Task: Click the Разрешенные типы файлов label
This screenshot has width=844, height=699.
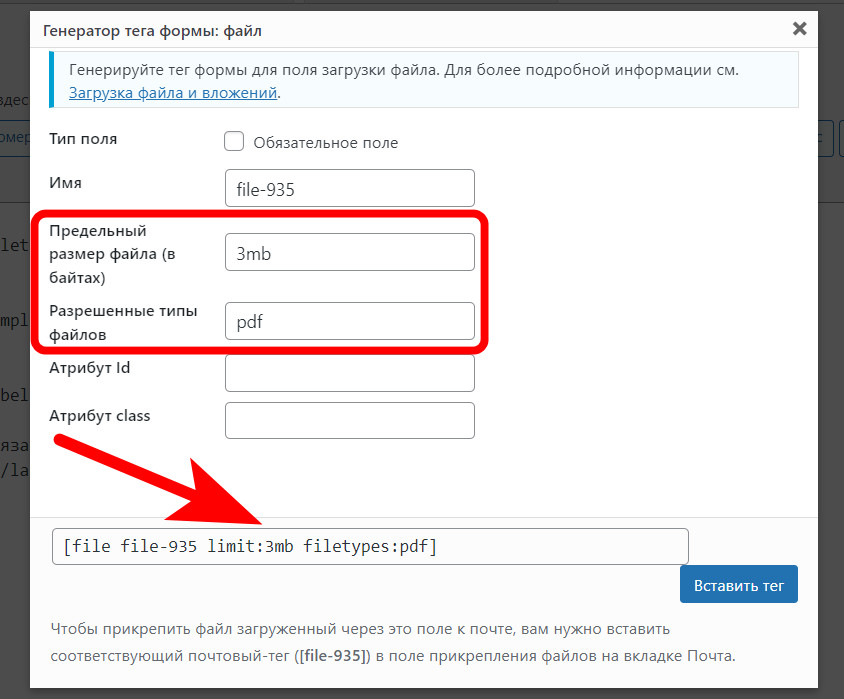Action: tap(123, 322)
